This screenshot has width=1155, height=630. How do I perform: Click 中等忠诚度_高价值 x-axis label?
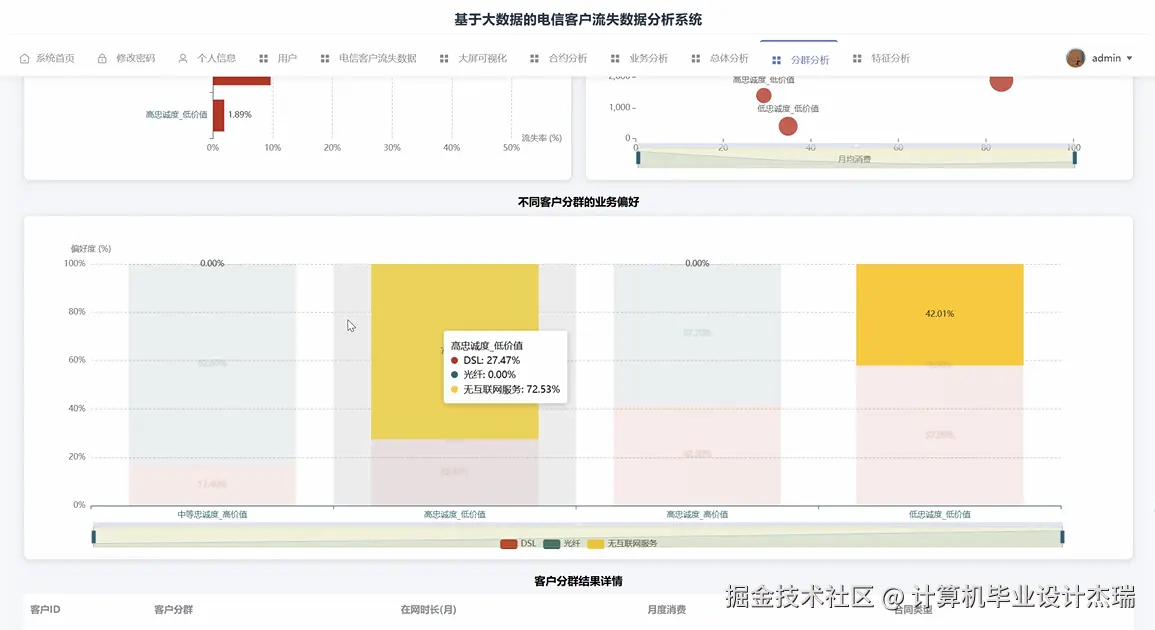[x=212, y=514]
